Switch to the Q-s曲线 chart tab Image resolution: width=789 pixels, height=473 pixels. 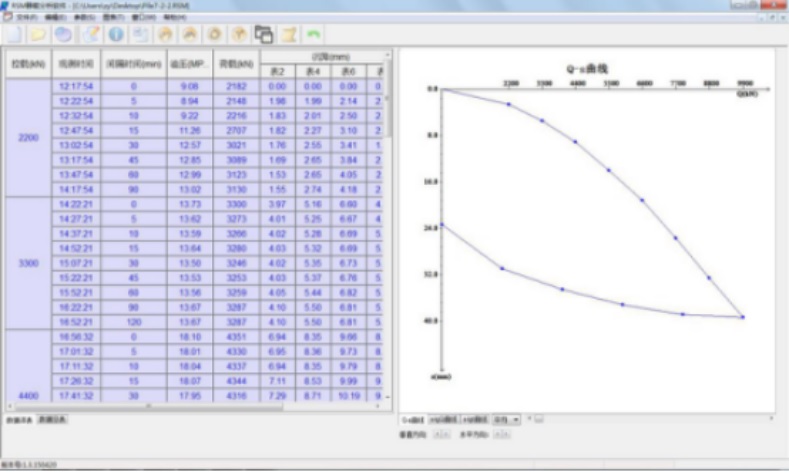coord(411,420)
